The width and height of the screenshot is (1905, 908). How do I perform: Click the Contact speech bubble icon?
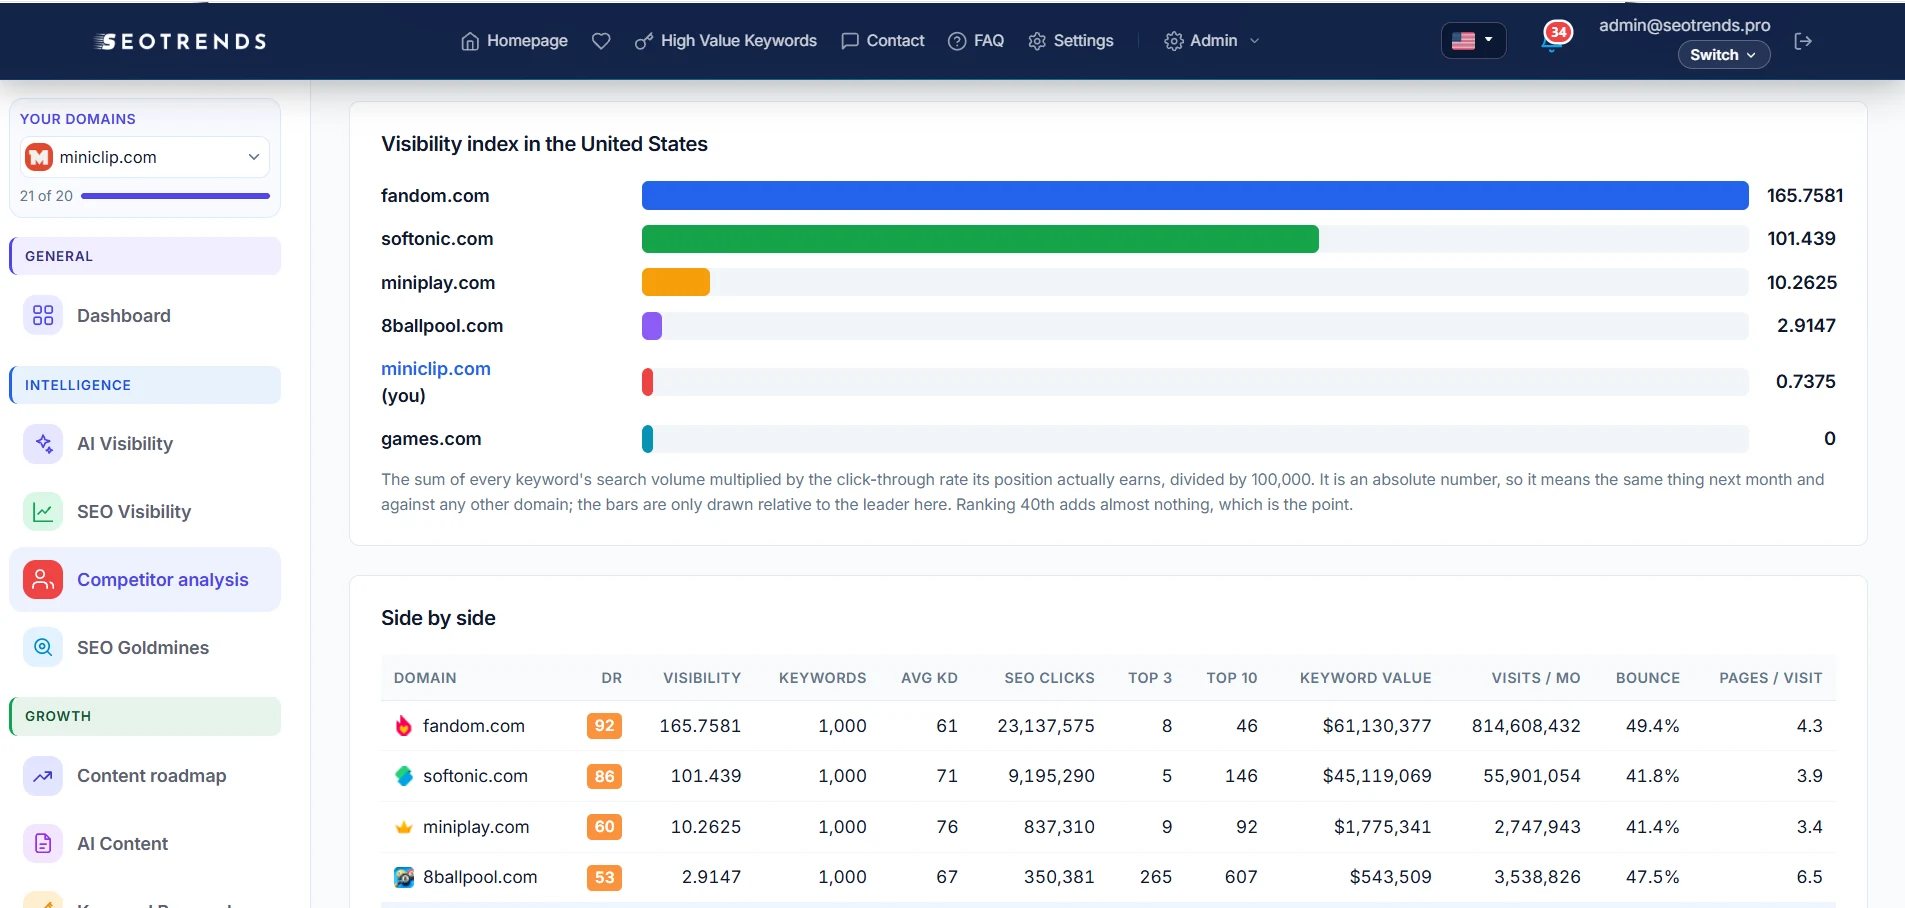coord(850,41)
